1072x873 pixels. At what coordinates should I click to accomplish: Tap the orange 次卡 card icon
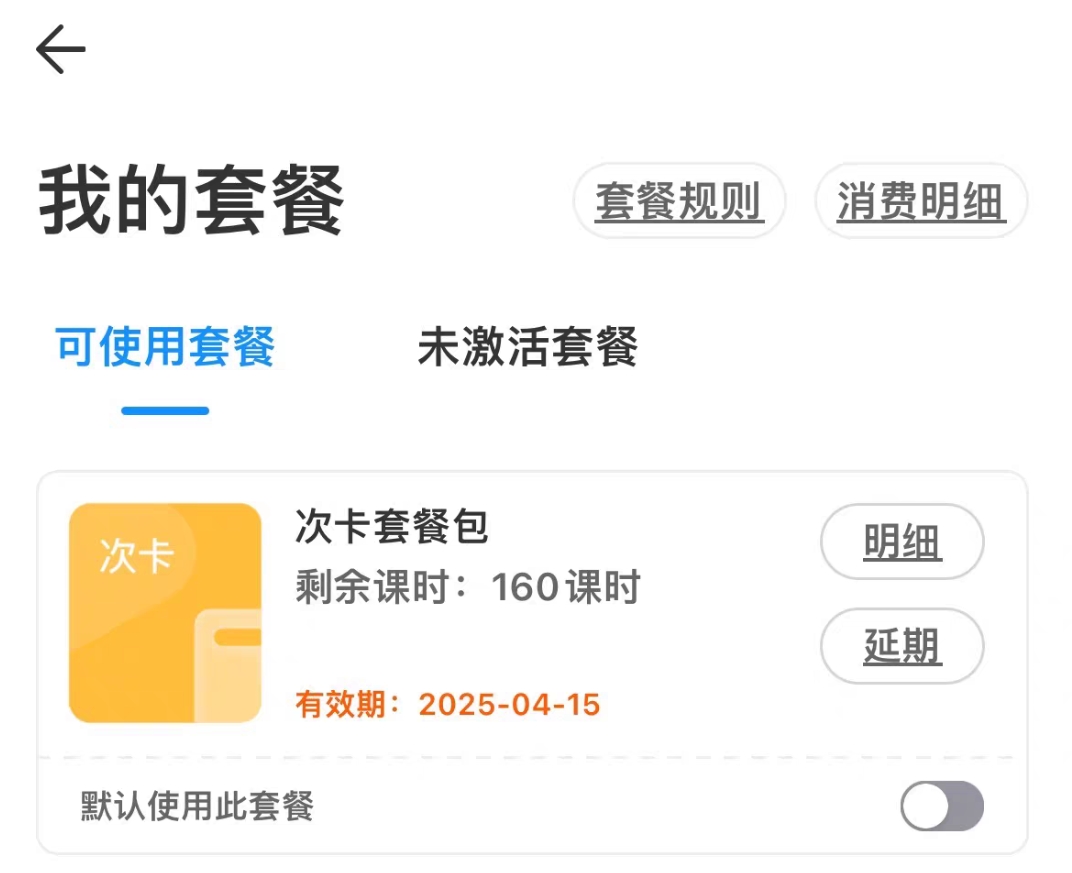[165, 613]
